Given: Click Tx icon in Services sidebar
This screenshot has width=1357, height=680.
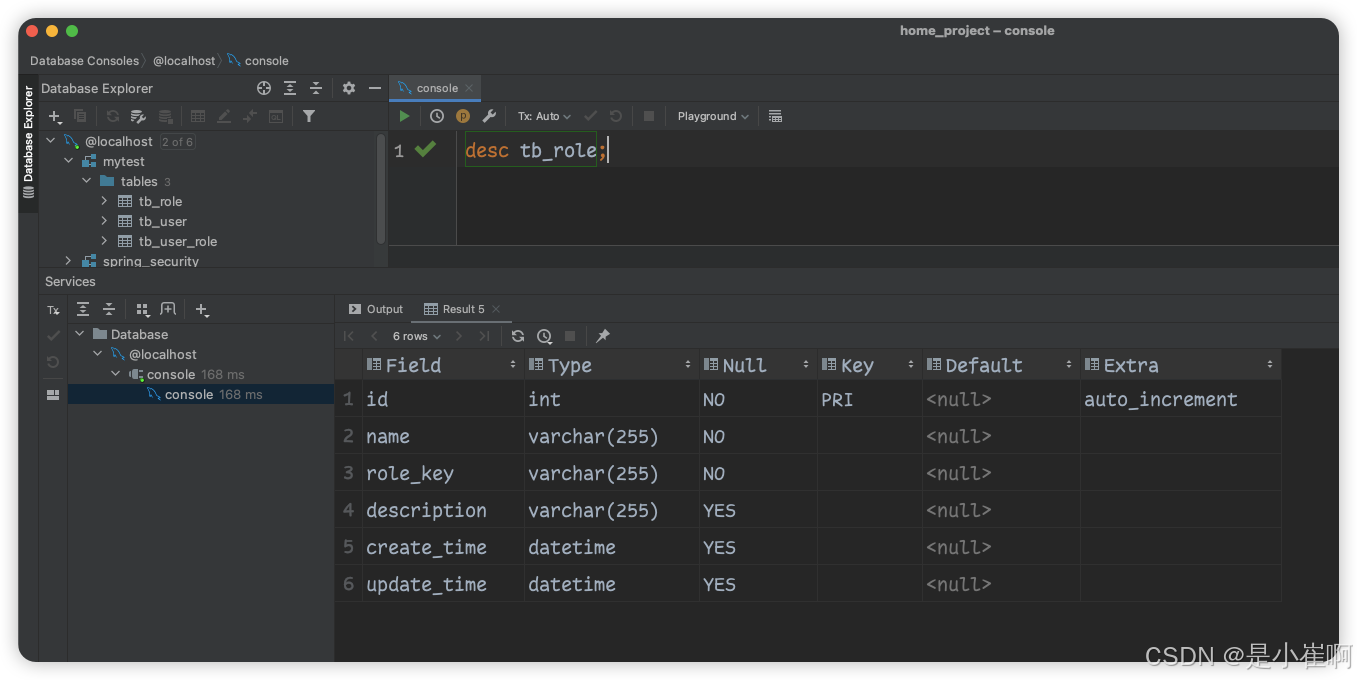Looking at the screenshot, I should [54, 310].
